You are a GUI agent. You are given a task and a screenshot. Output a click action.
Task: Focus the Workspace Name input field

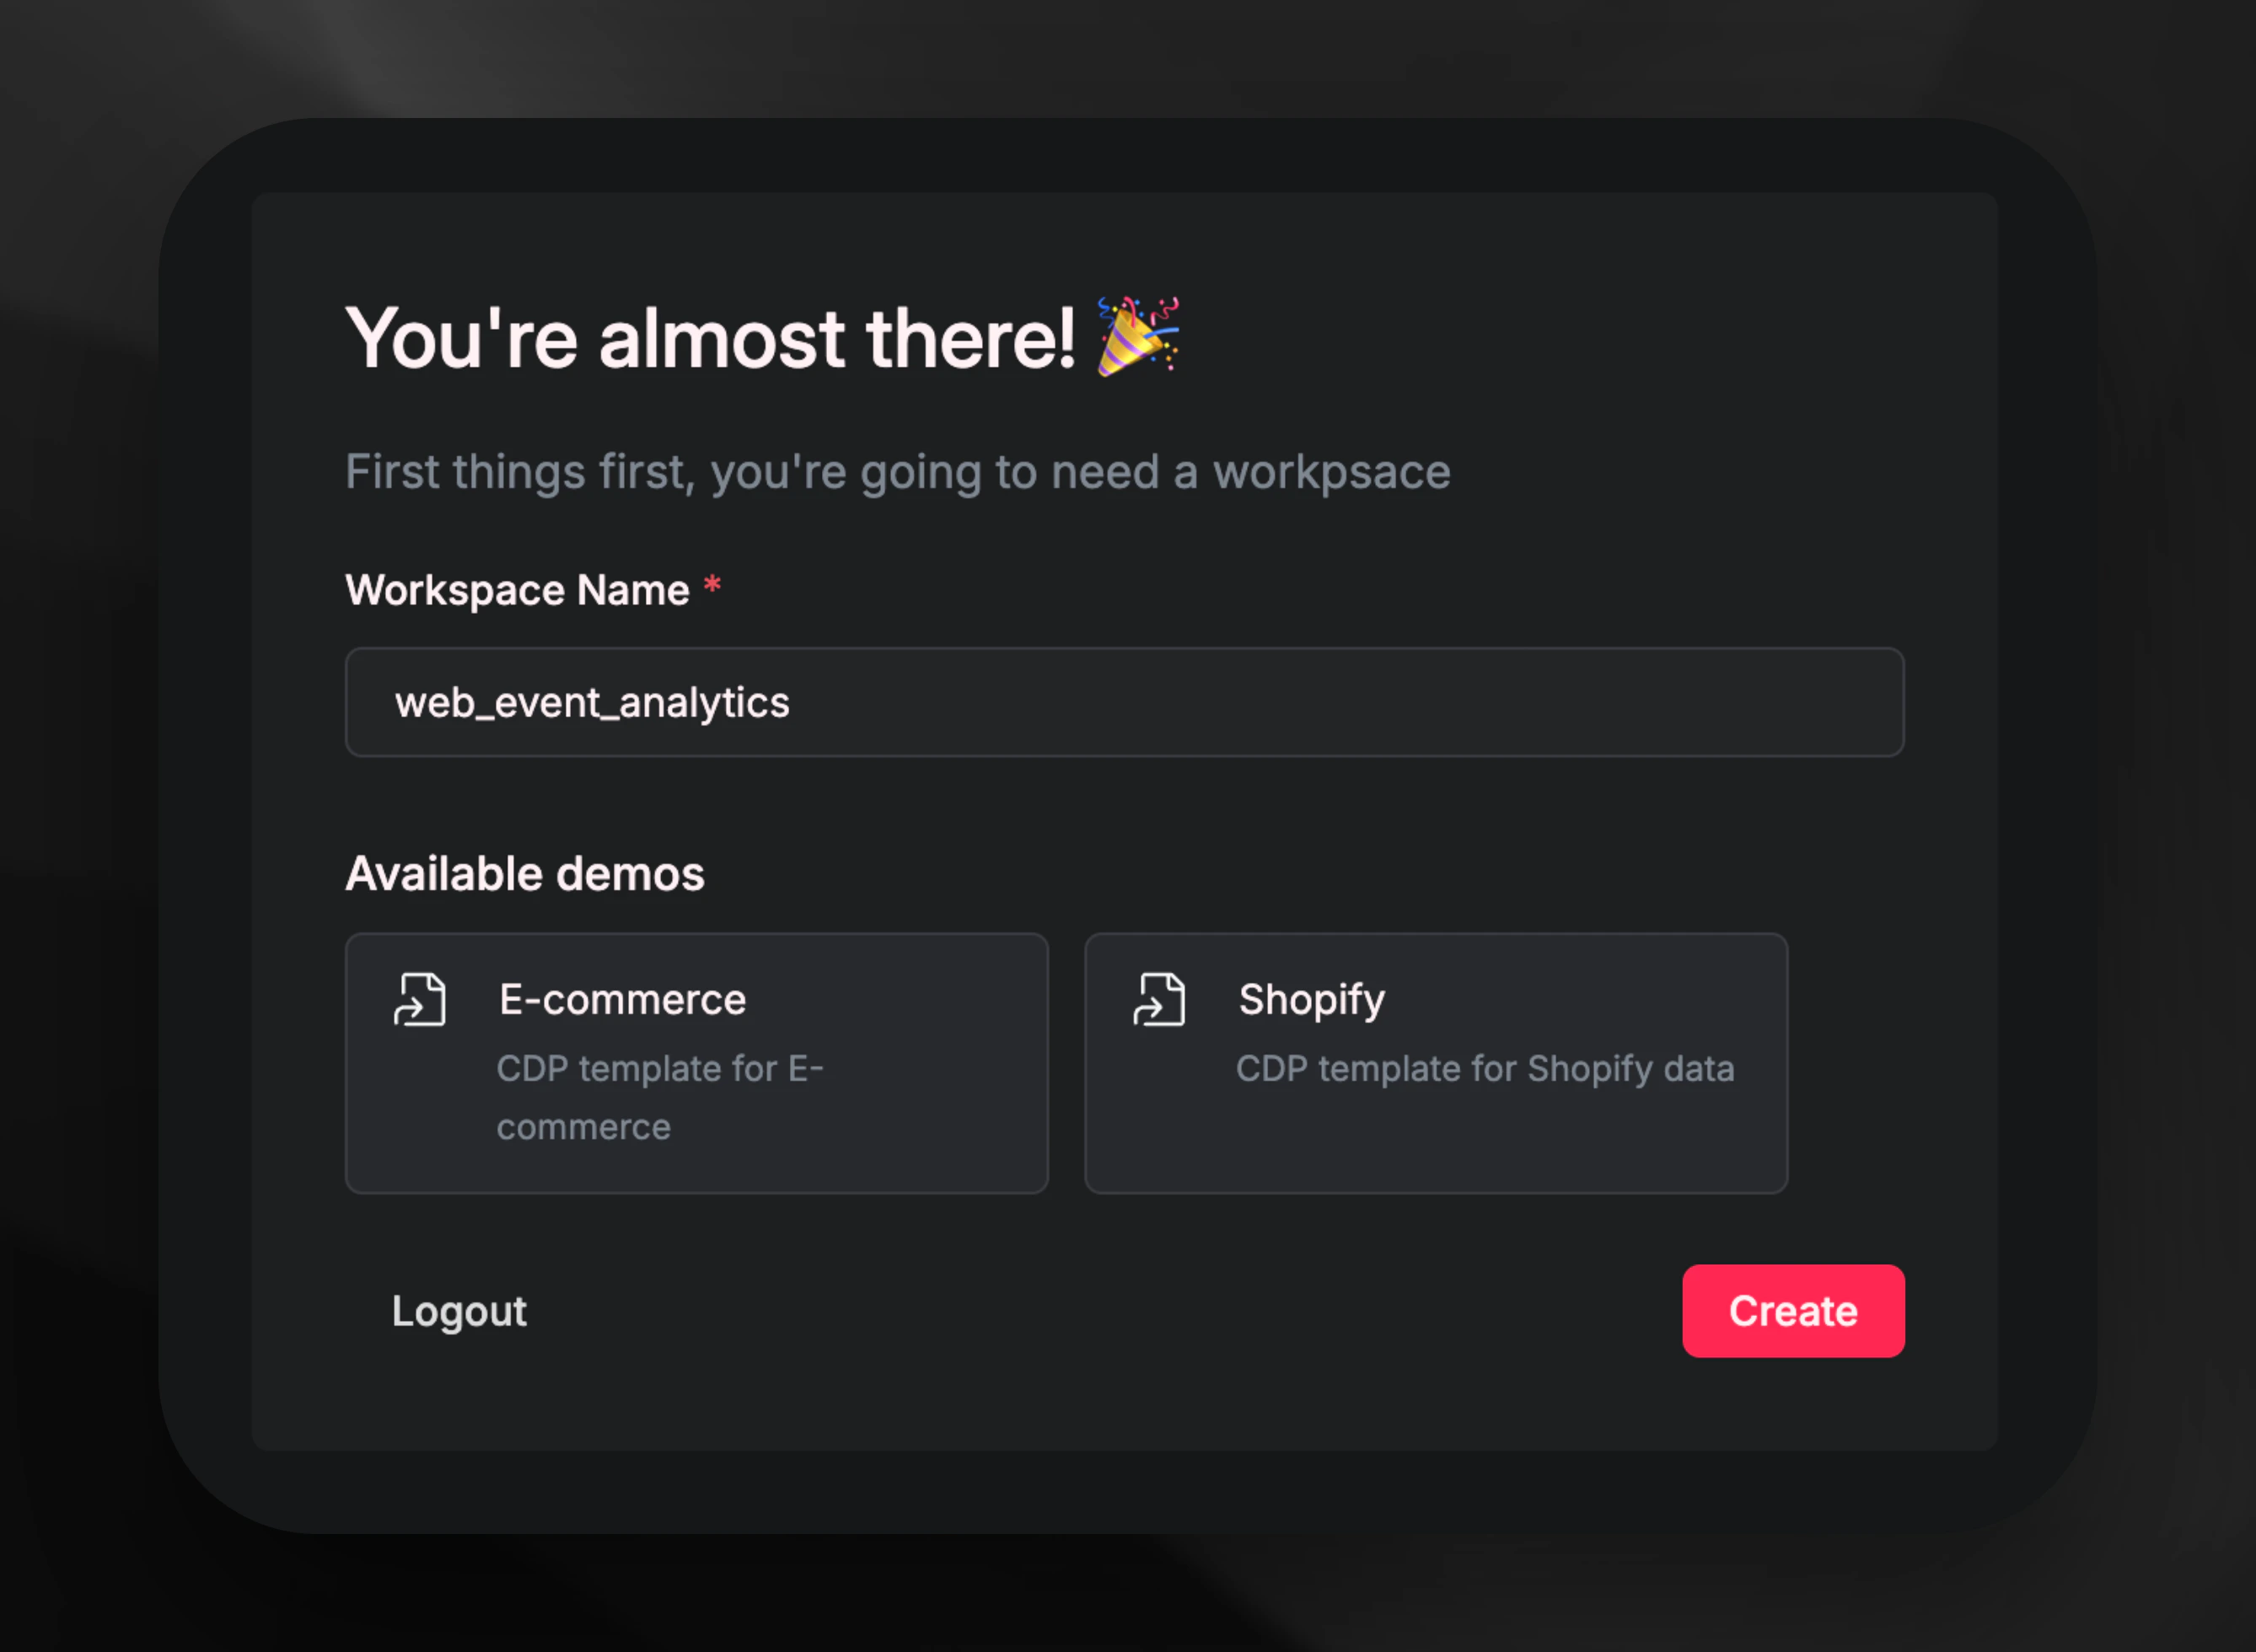click(1124, 702)
